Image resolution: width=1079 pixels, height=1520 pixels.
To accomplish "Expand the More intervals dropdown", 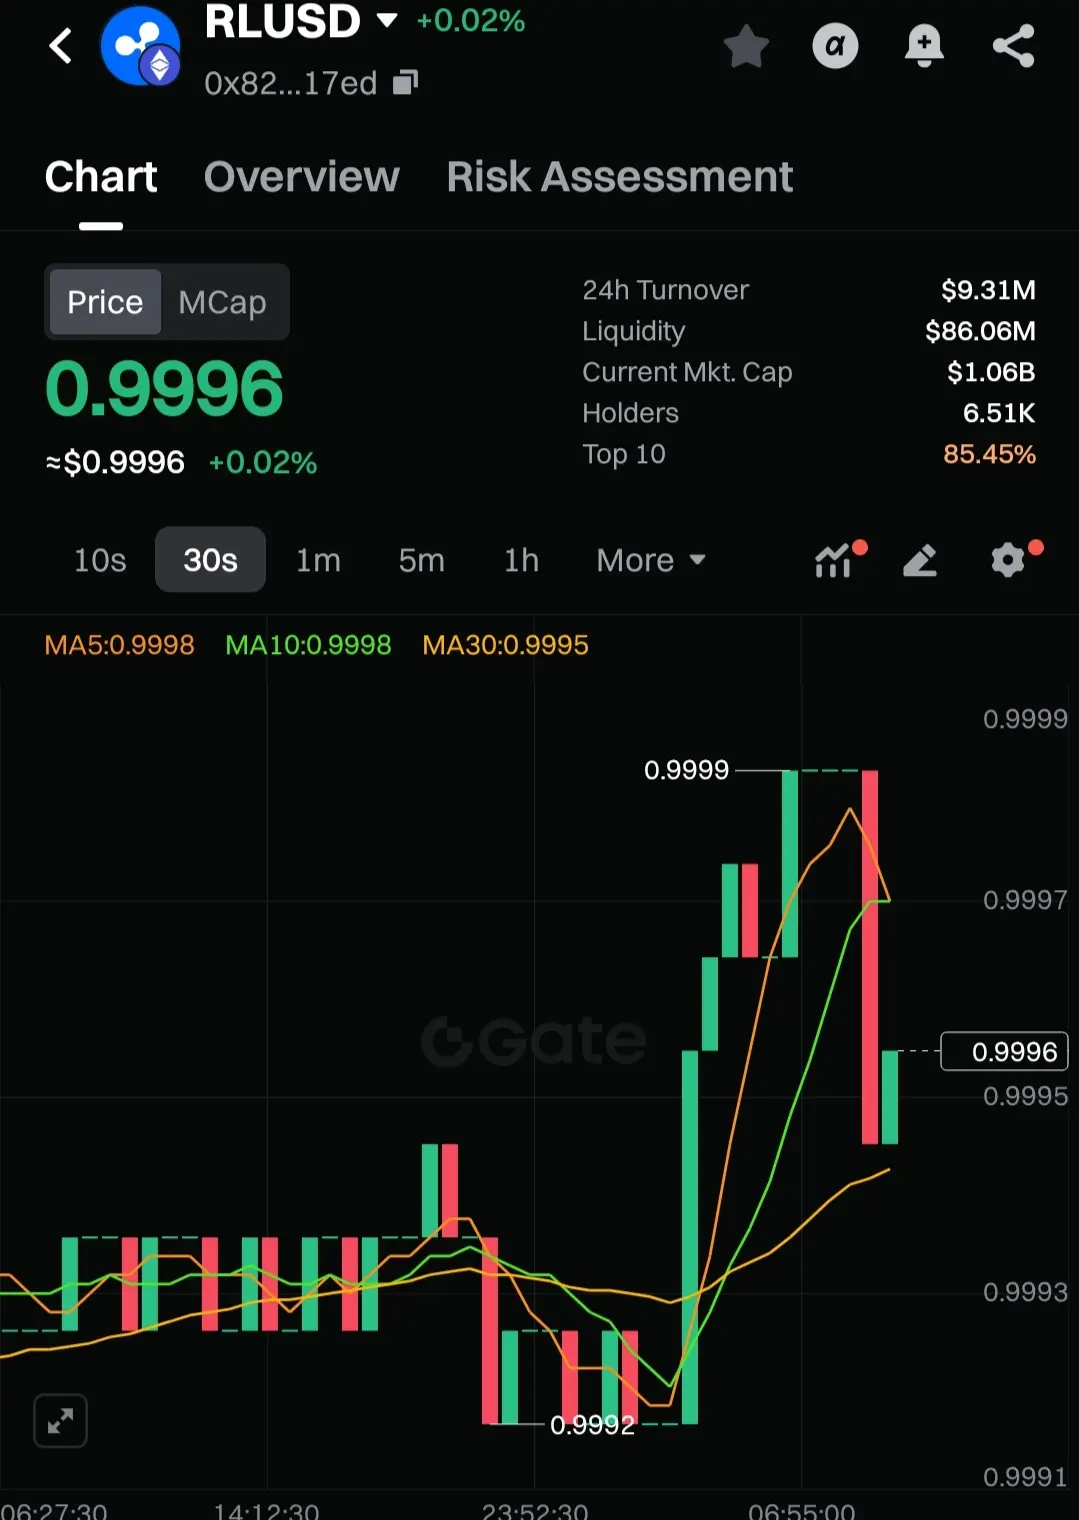I will 651,560.
